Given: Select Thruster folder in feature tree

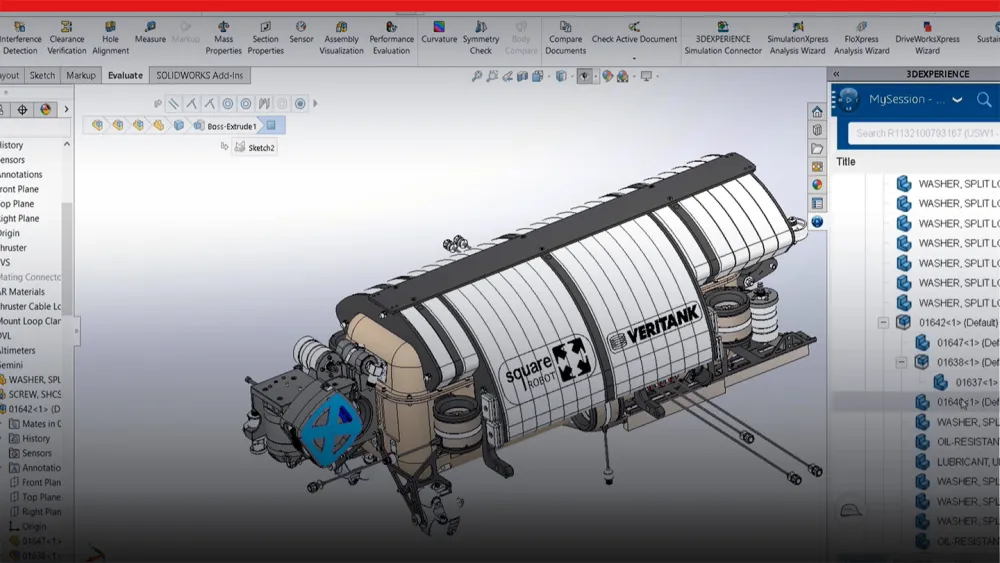Looking at the screenshot, I should pos(13,248).
